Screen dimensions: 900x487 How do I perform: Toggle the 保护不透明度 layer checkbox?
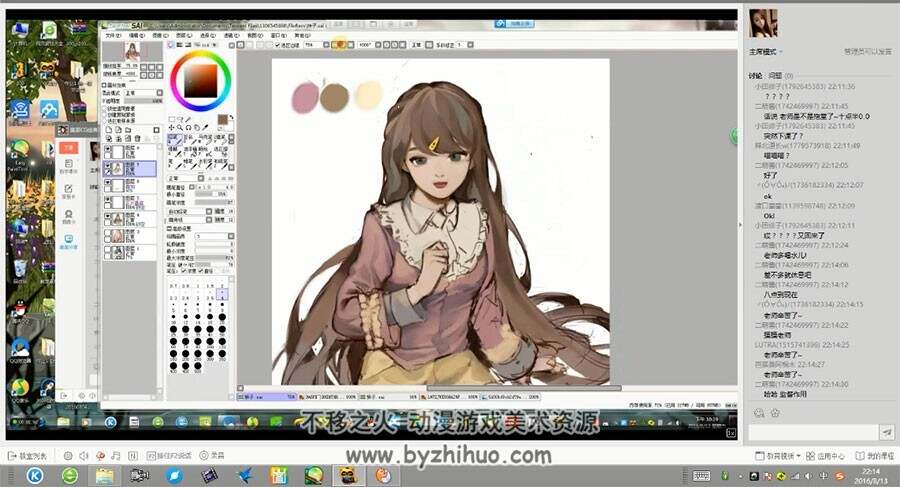click(105, 108)
